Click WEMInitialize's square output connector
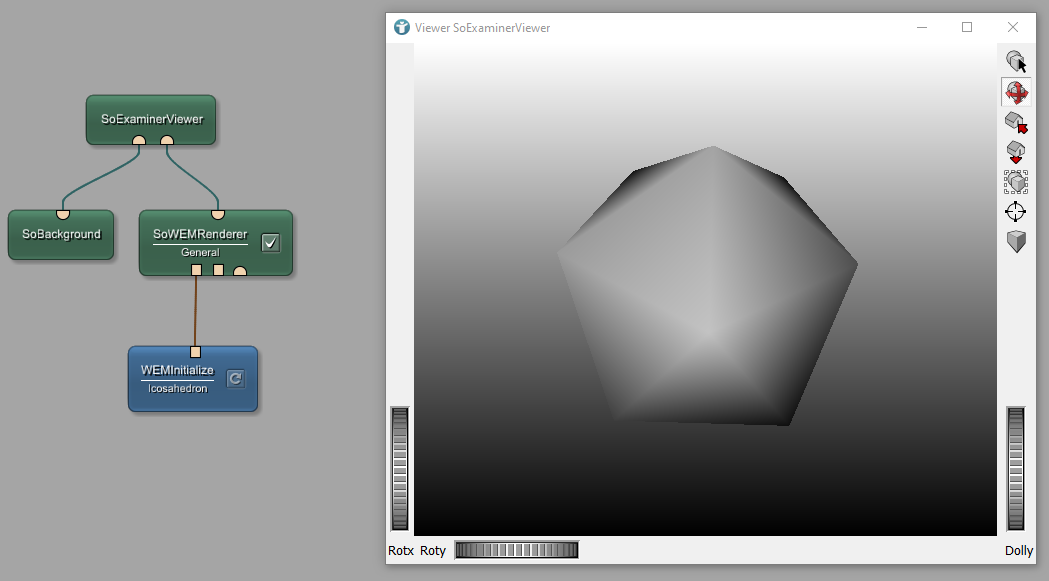The height and width of the screenshot is (581, 1049). 195,351
